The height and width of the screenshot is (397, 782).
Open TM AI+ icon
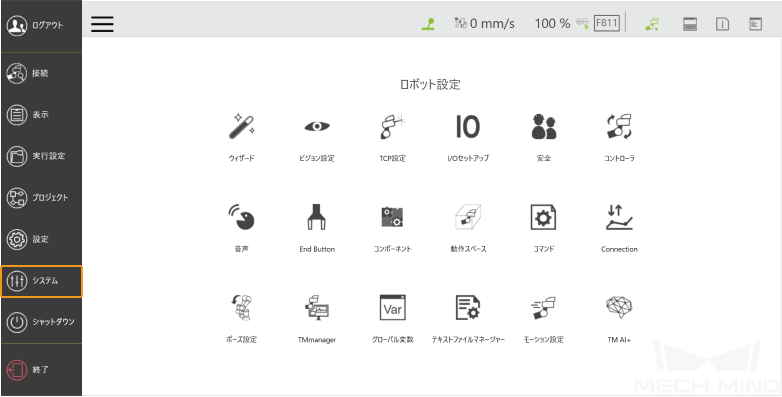click(619, 307)
